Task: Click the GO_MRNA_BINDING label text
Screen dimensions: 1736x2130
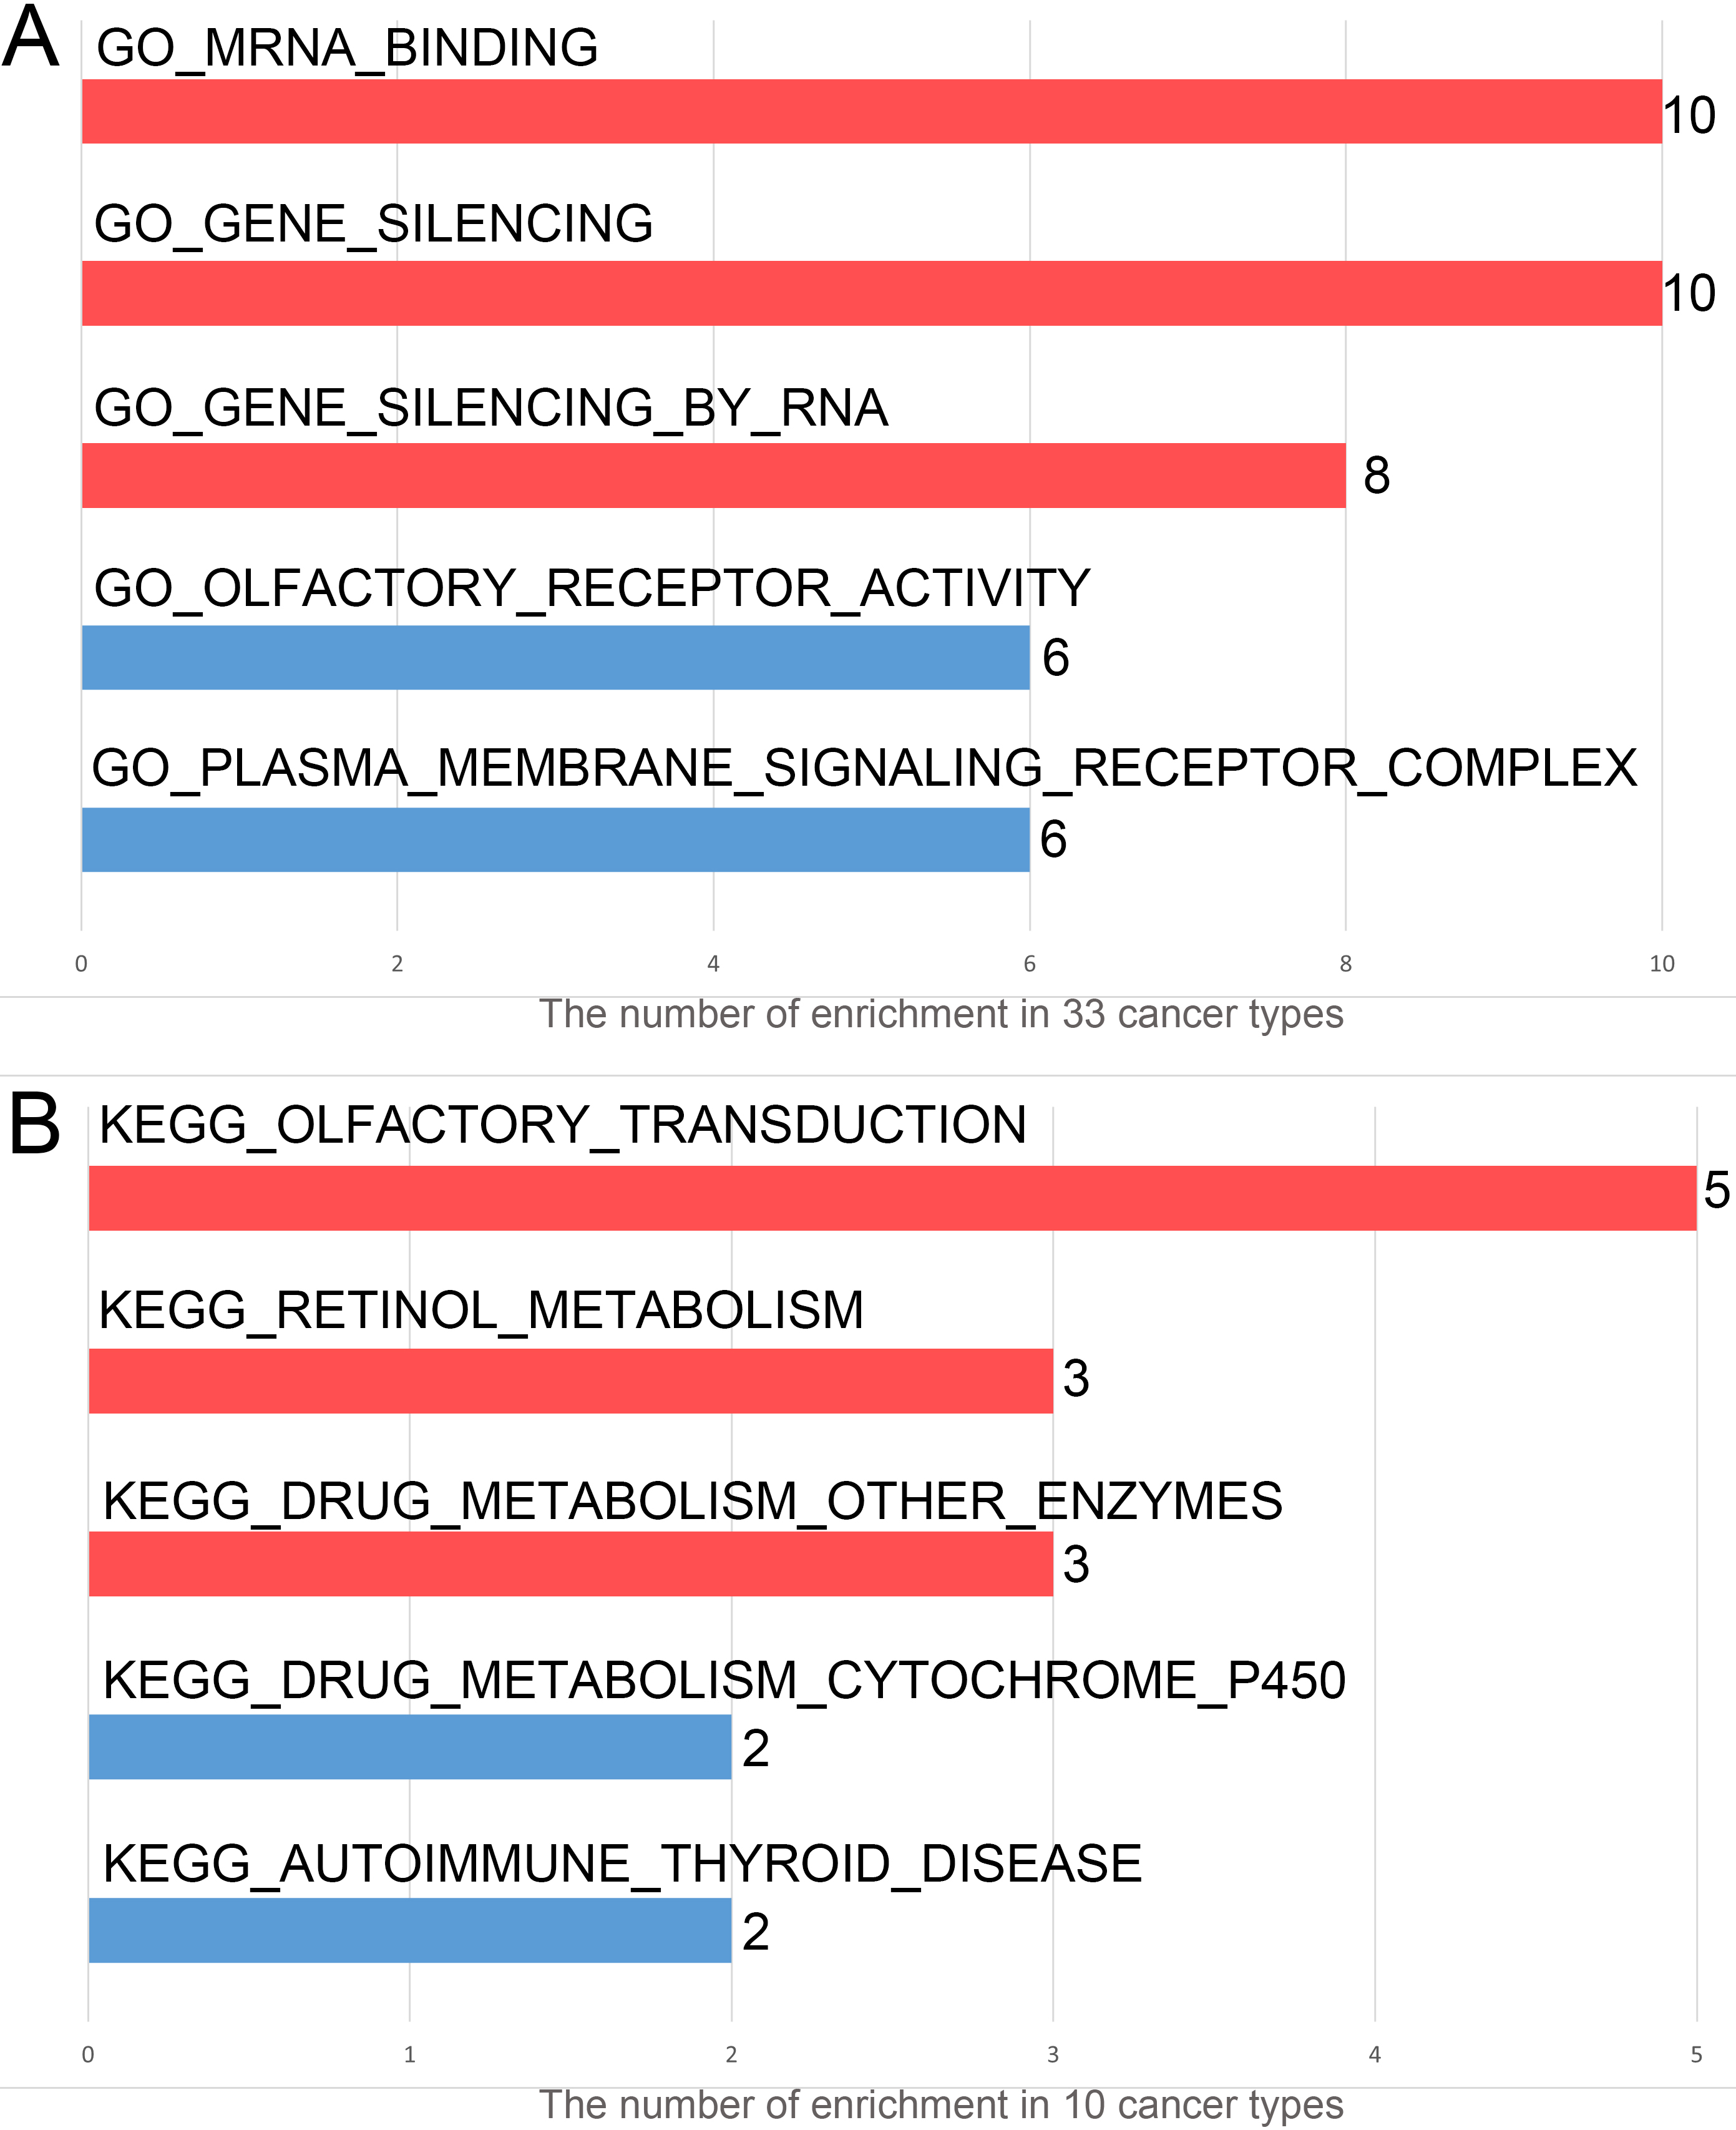Action: click(347, 48)
